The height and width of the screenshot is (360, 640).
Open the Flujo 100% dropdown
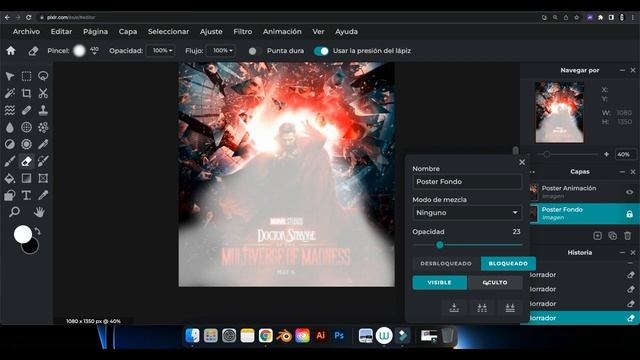pos(221,51)
